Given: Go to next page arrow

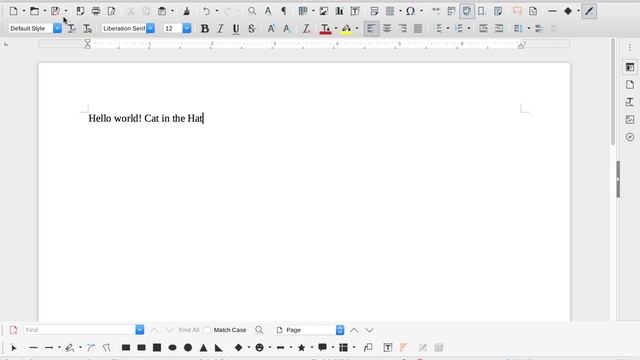Looking at the screenshot, I should tap(369, 330).
